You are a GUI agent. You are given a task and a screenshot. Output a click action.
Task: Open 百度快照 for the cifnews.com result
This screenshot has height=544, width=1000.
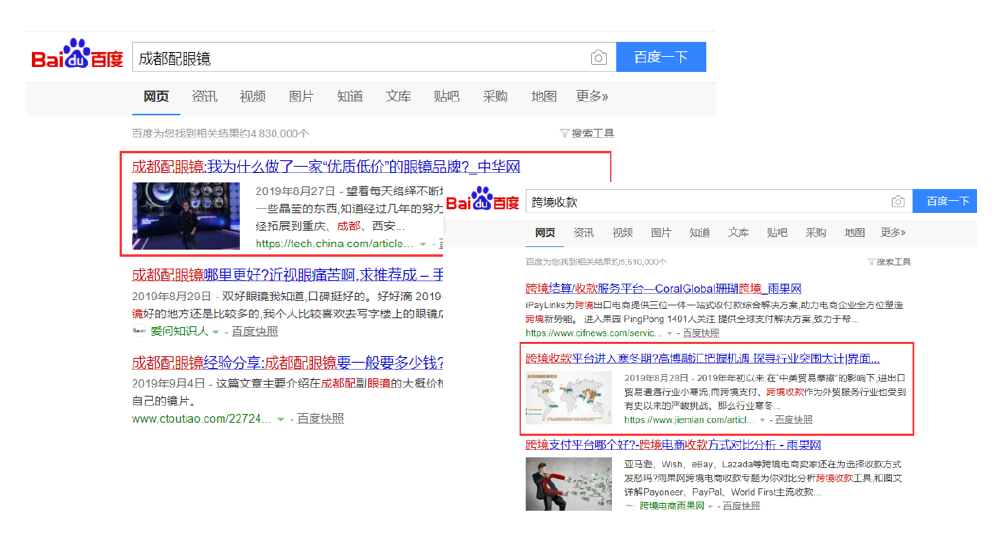pyautogui.click(x=702, y=334)
